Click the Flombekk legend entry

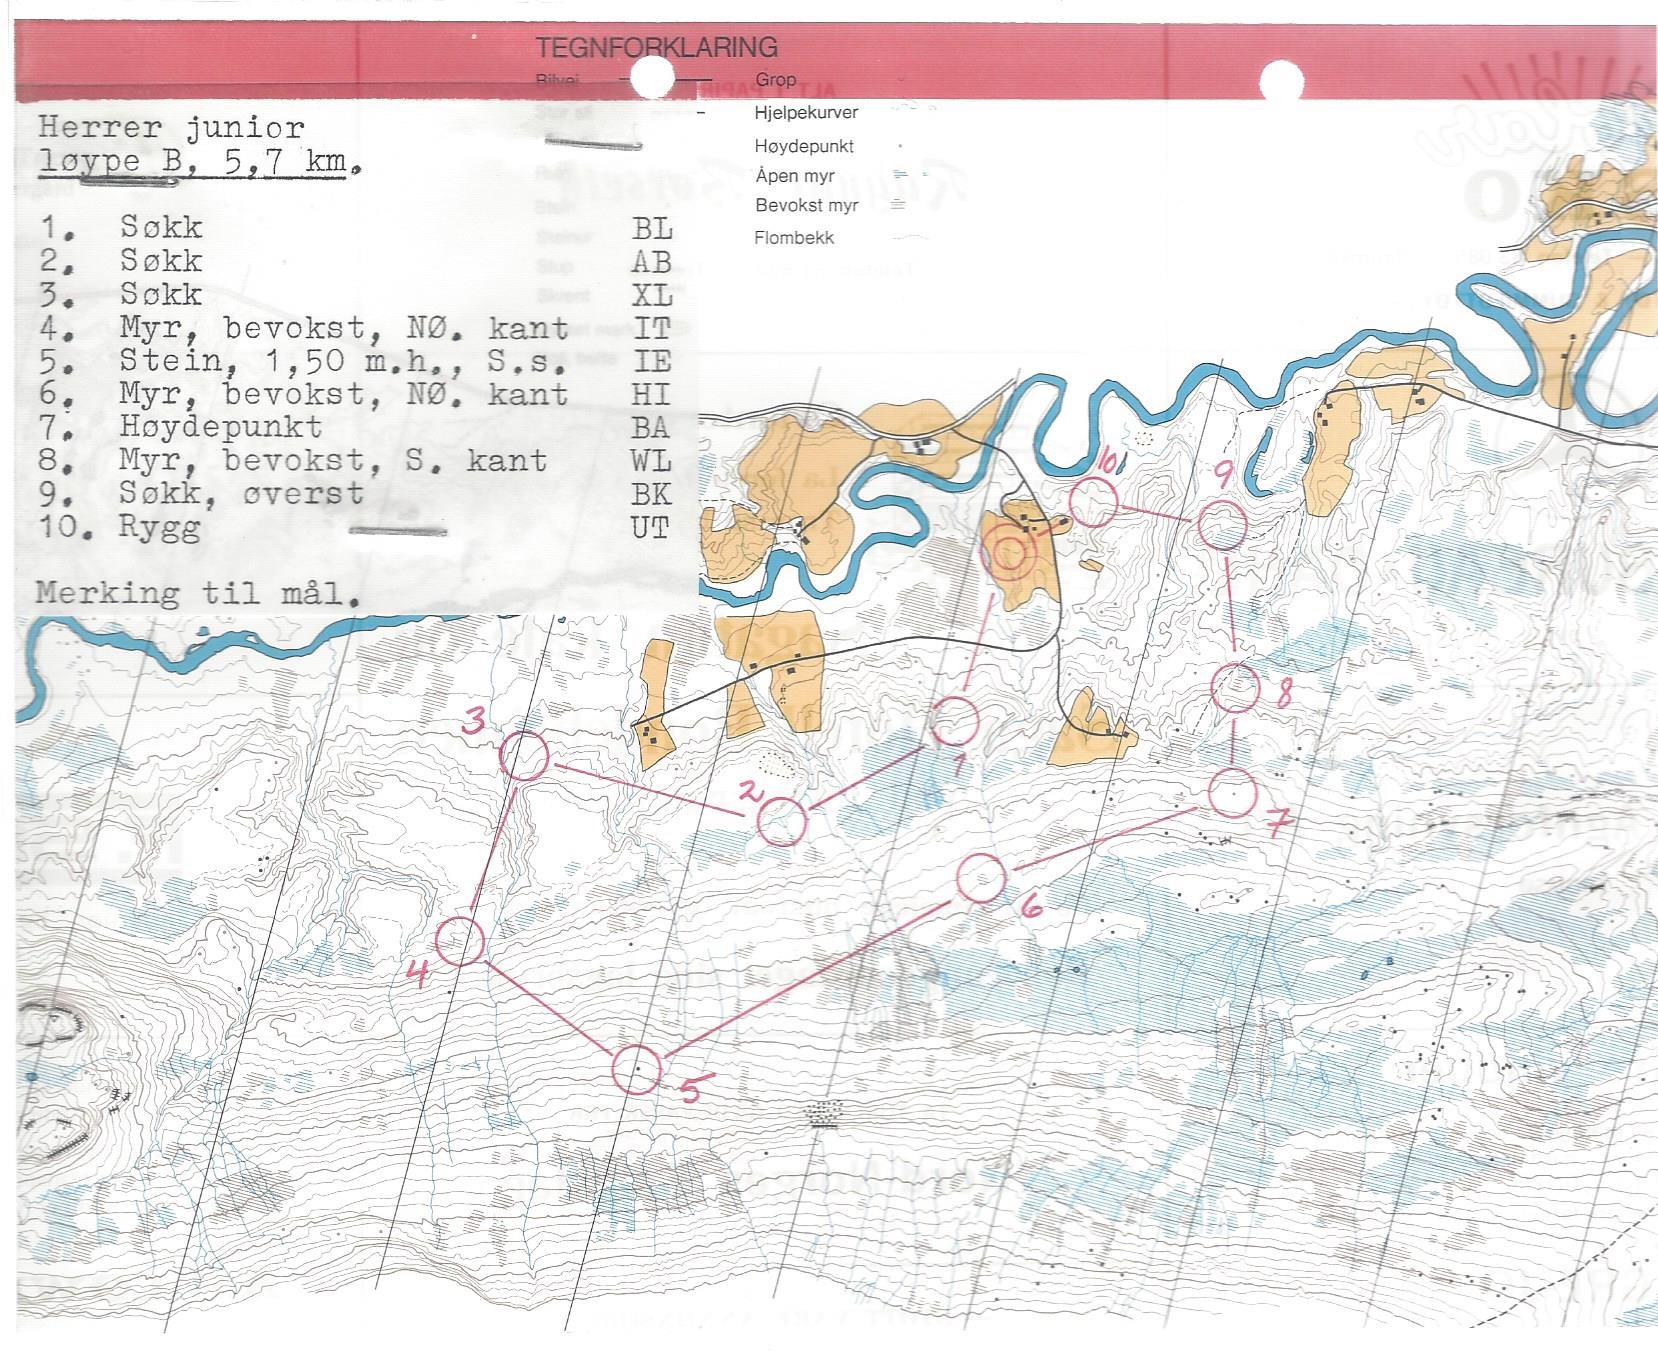[794, 238]
